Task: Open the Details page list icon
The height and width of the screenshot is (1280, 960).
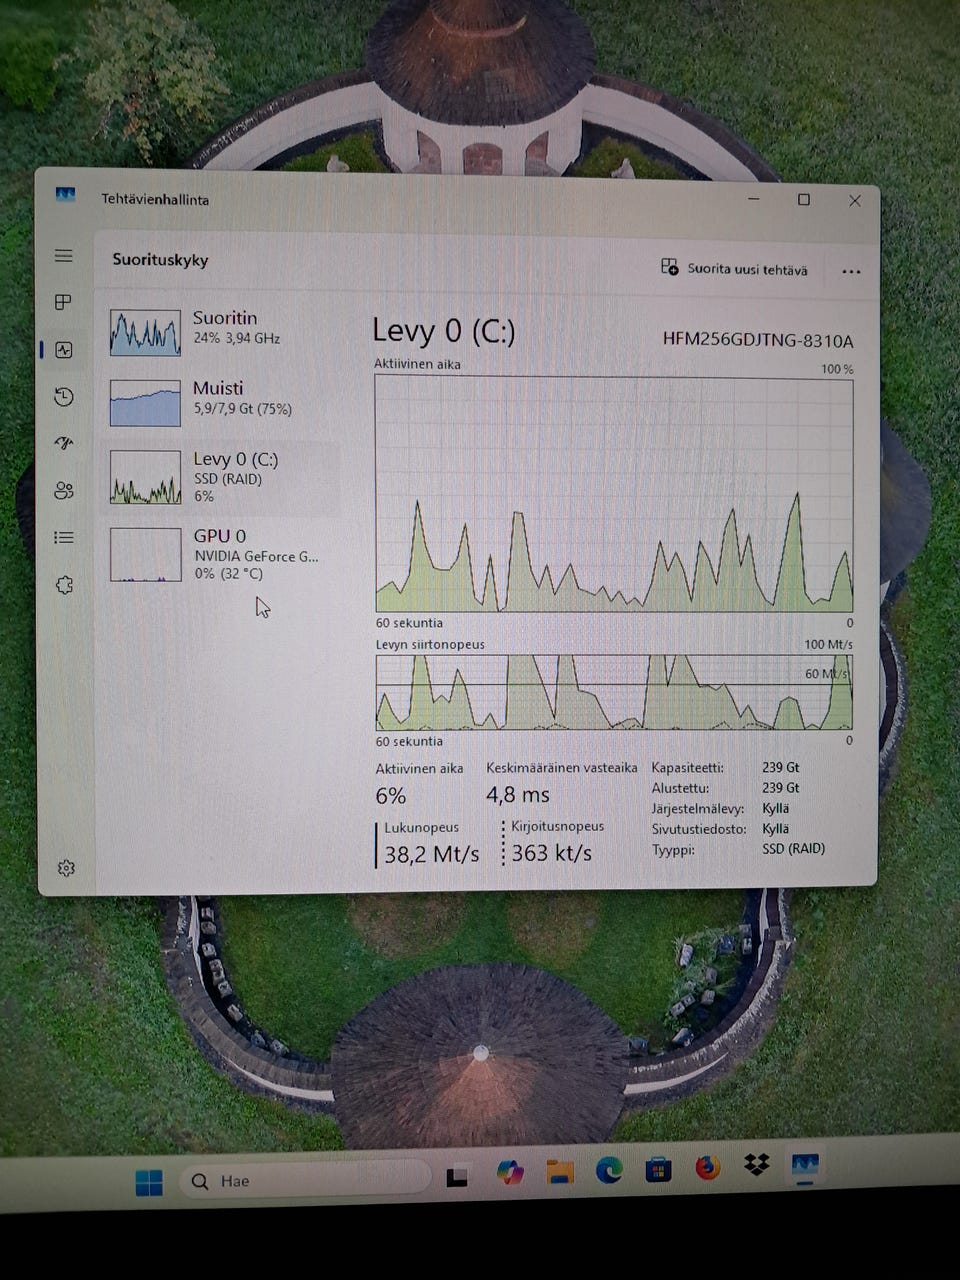Action: click(64, 537)
